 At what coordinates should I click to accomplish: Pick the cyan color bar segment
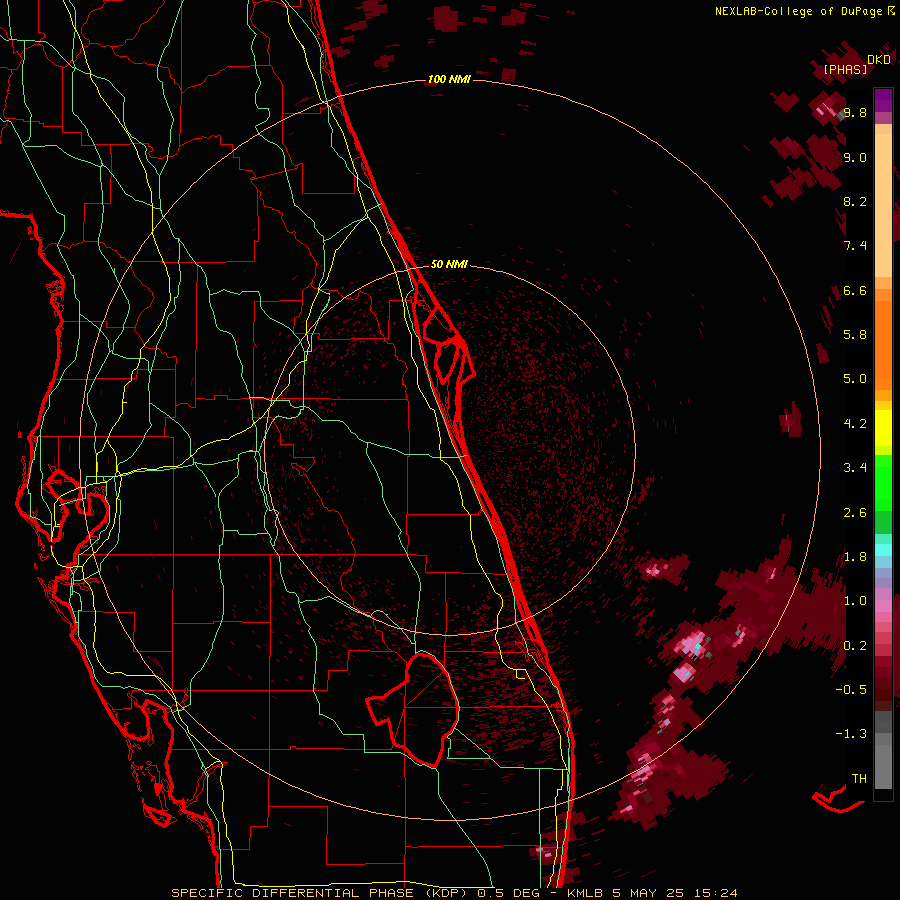883,549
